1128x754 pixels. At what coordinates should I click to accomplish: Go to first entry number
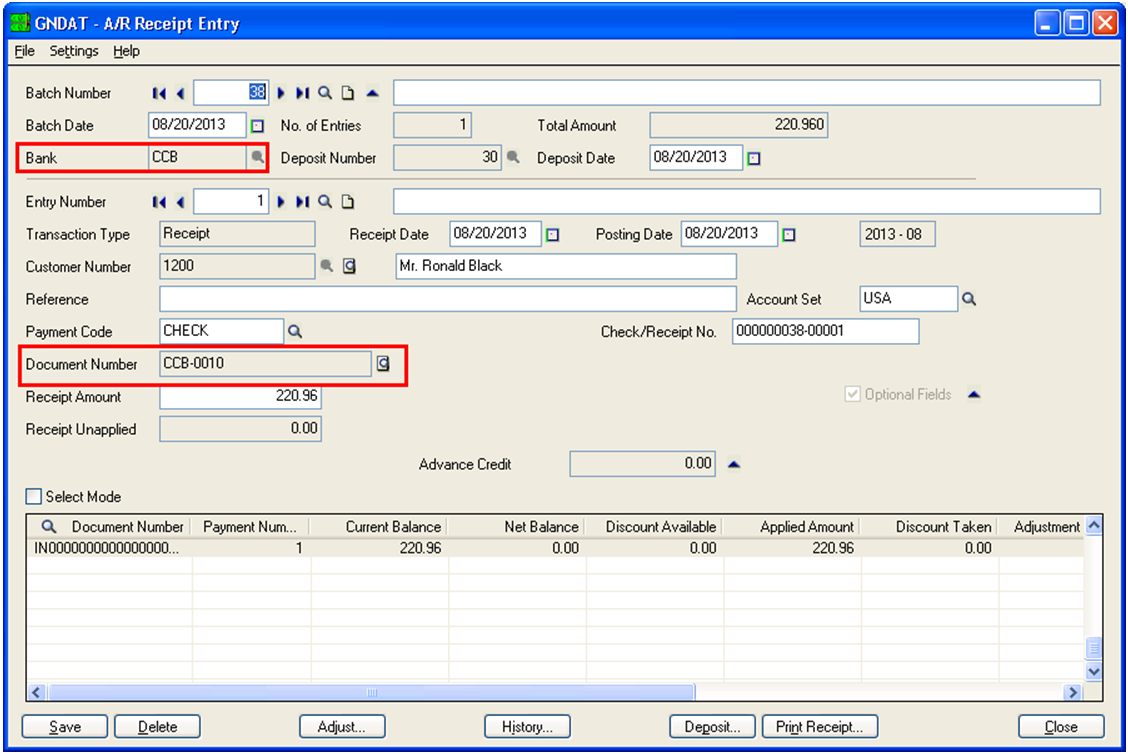click(x=159, y=202)
